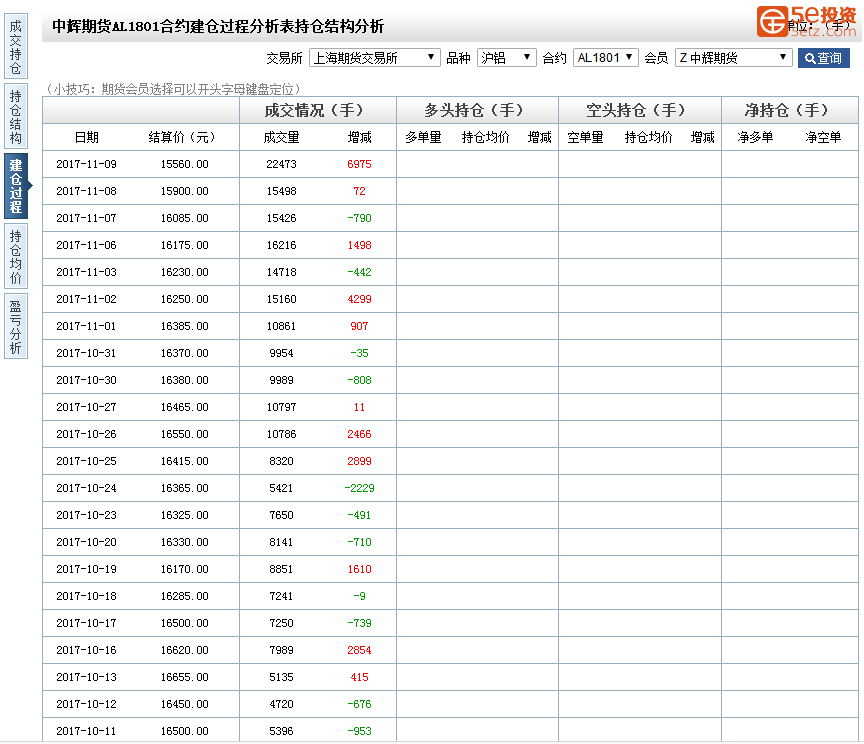Select the 2017-10-11 date cell
Screen dimensions: 864x744
click(87, 731)
